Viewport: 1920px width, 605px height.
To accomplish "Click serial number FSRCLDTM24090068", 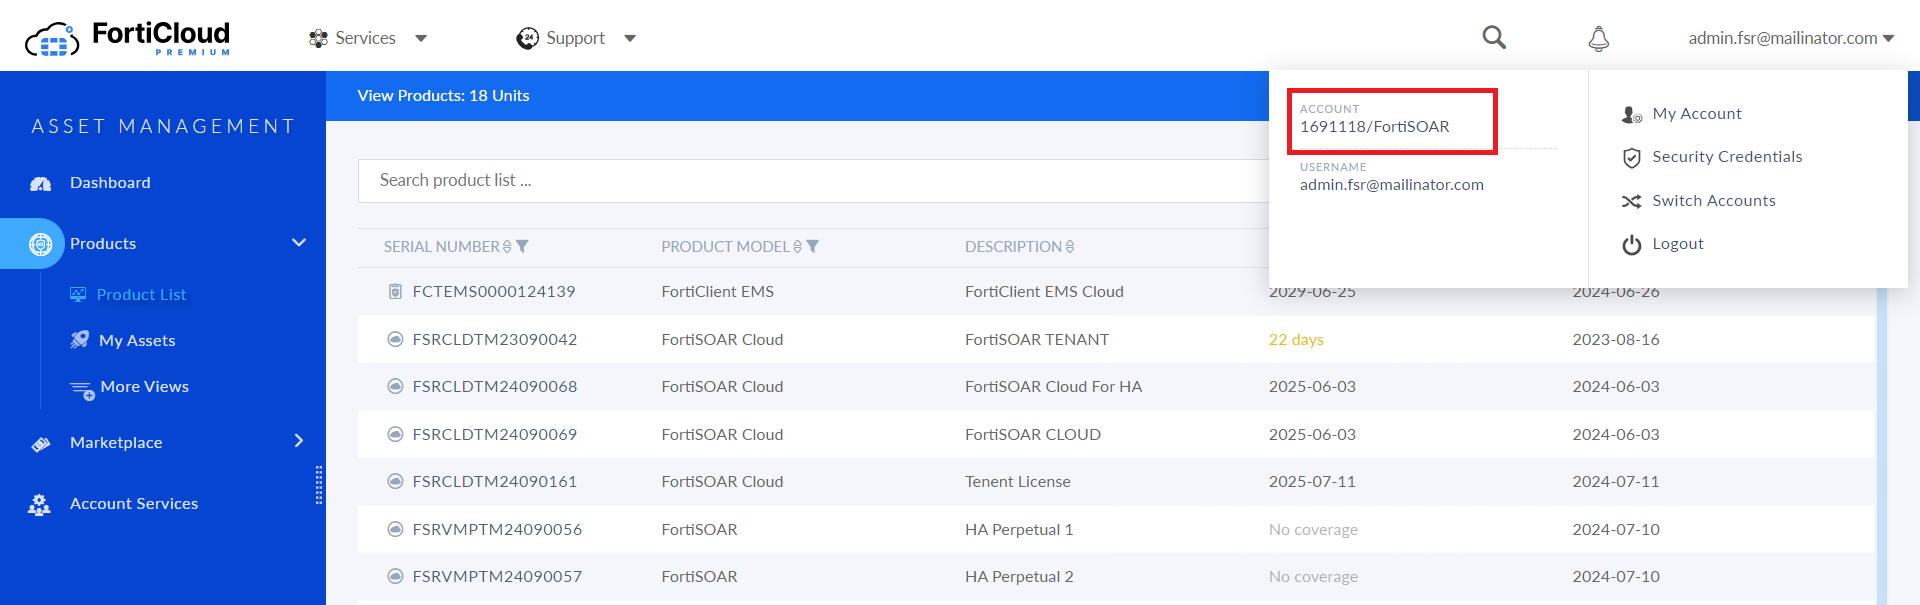I will point(494,387).
